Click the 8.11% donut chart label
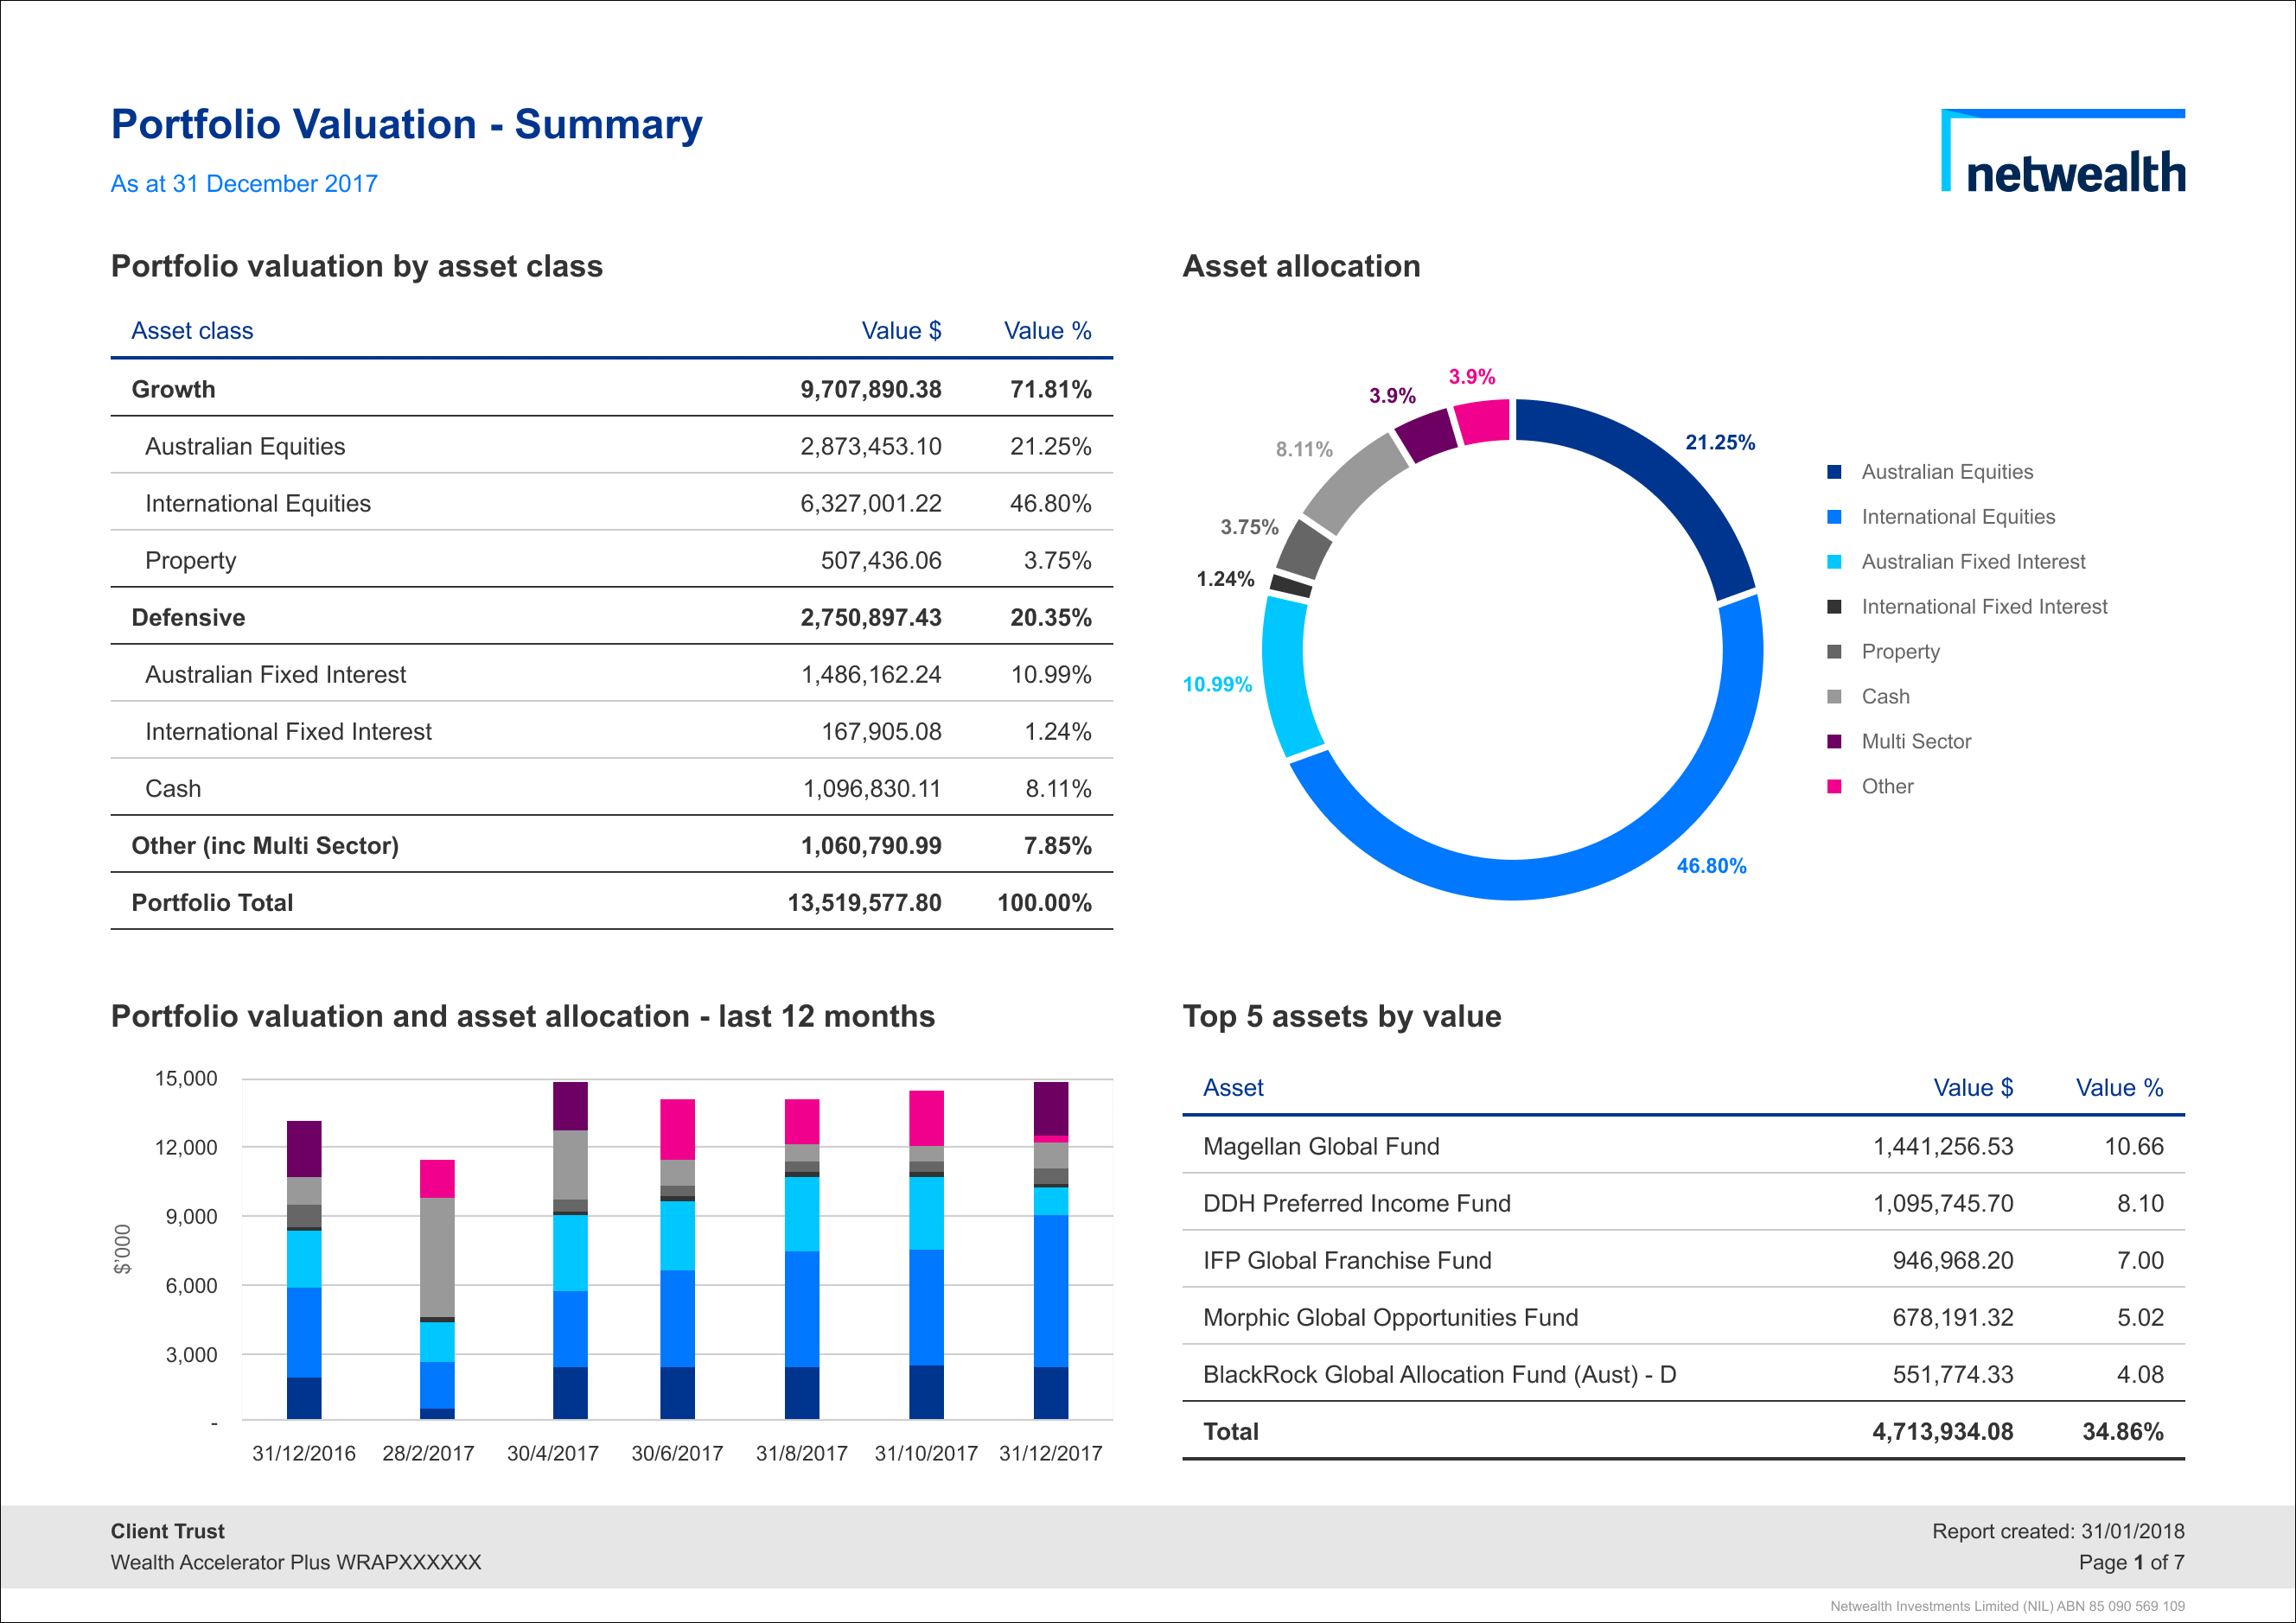The image size is (2296, 1623). tap(1304, 449)
